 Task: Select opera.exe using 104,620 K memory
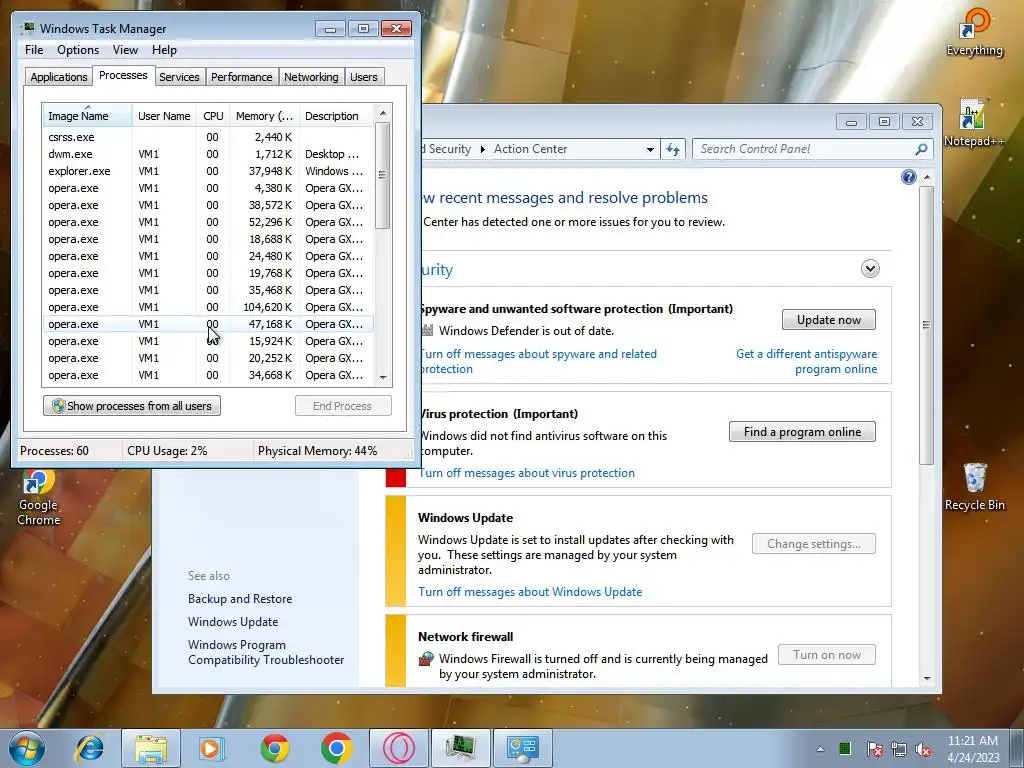click(x=208, y=307)
